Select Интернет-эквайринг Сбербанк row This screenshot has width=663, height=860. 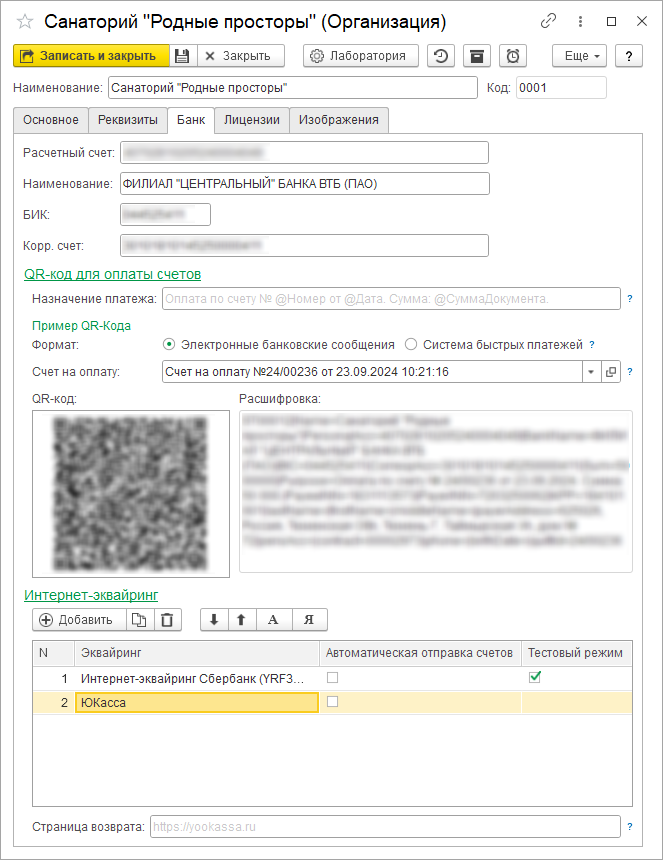pyautogui.click(x=332, y=678)
